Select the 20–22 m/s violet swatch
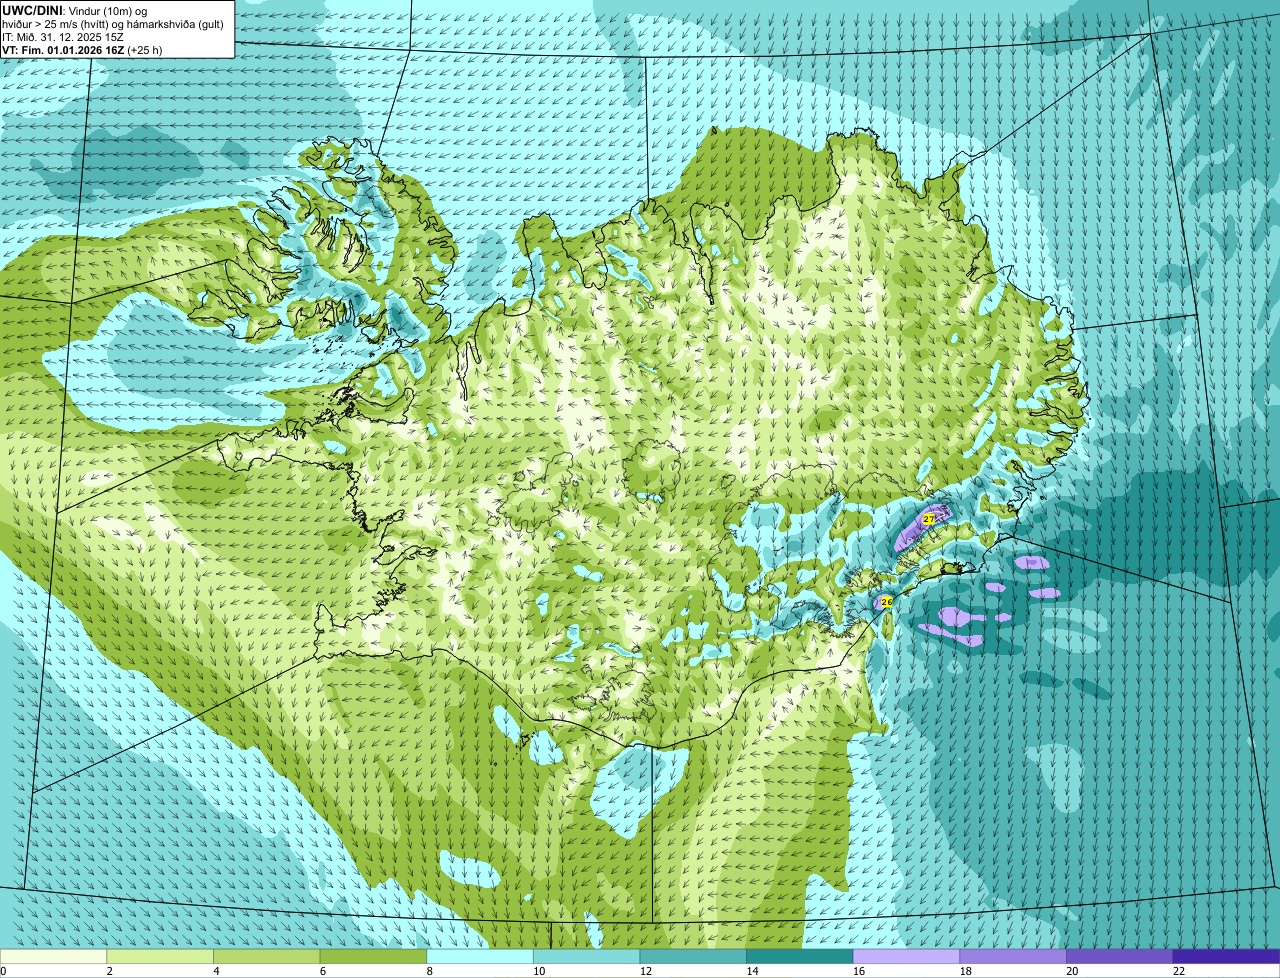Image resolution: width=1280 pixels, height=978 pixels. (1120, 956)
